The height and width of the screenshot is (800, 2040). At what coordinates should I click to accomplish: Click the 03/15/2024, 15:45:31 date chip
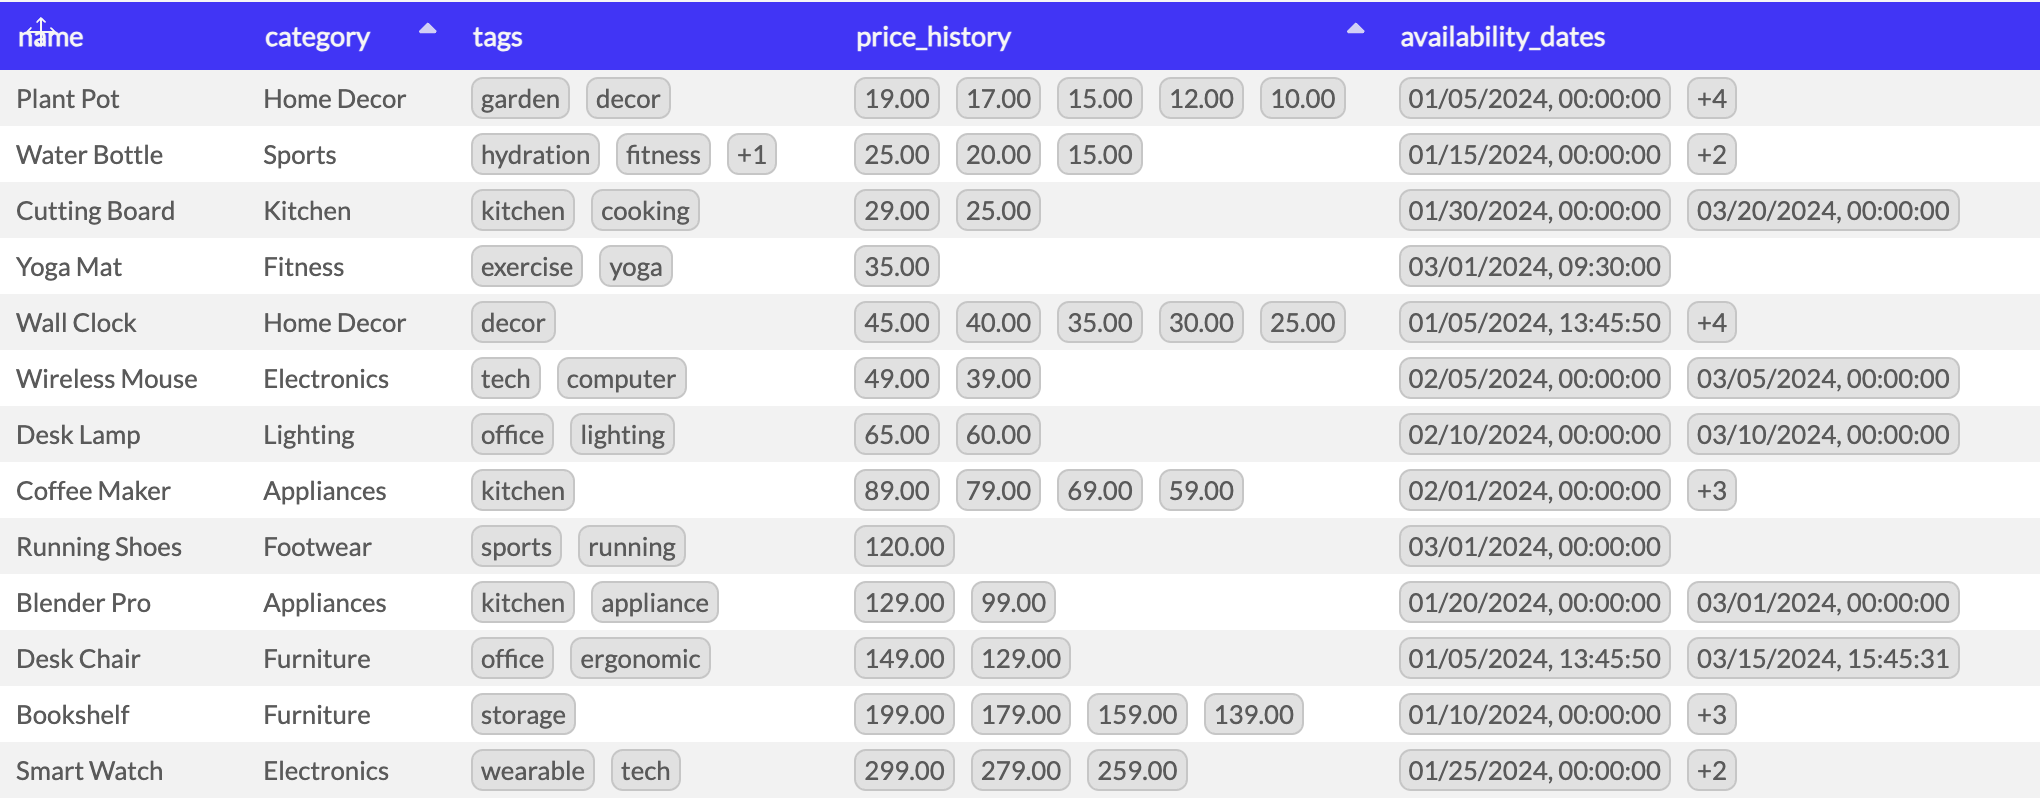tap(1822, 659)
